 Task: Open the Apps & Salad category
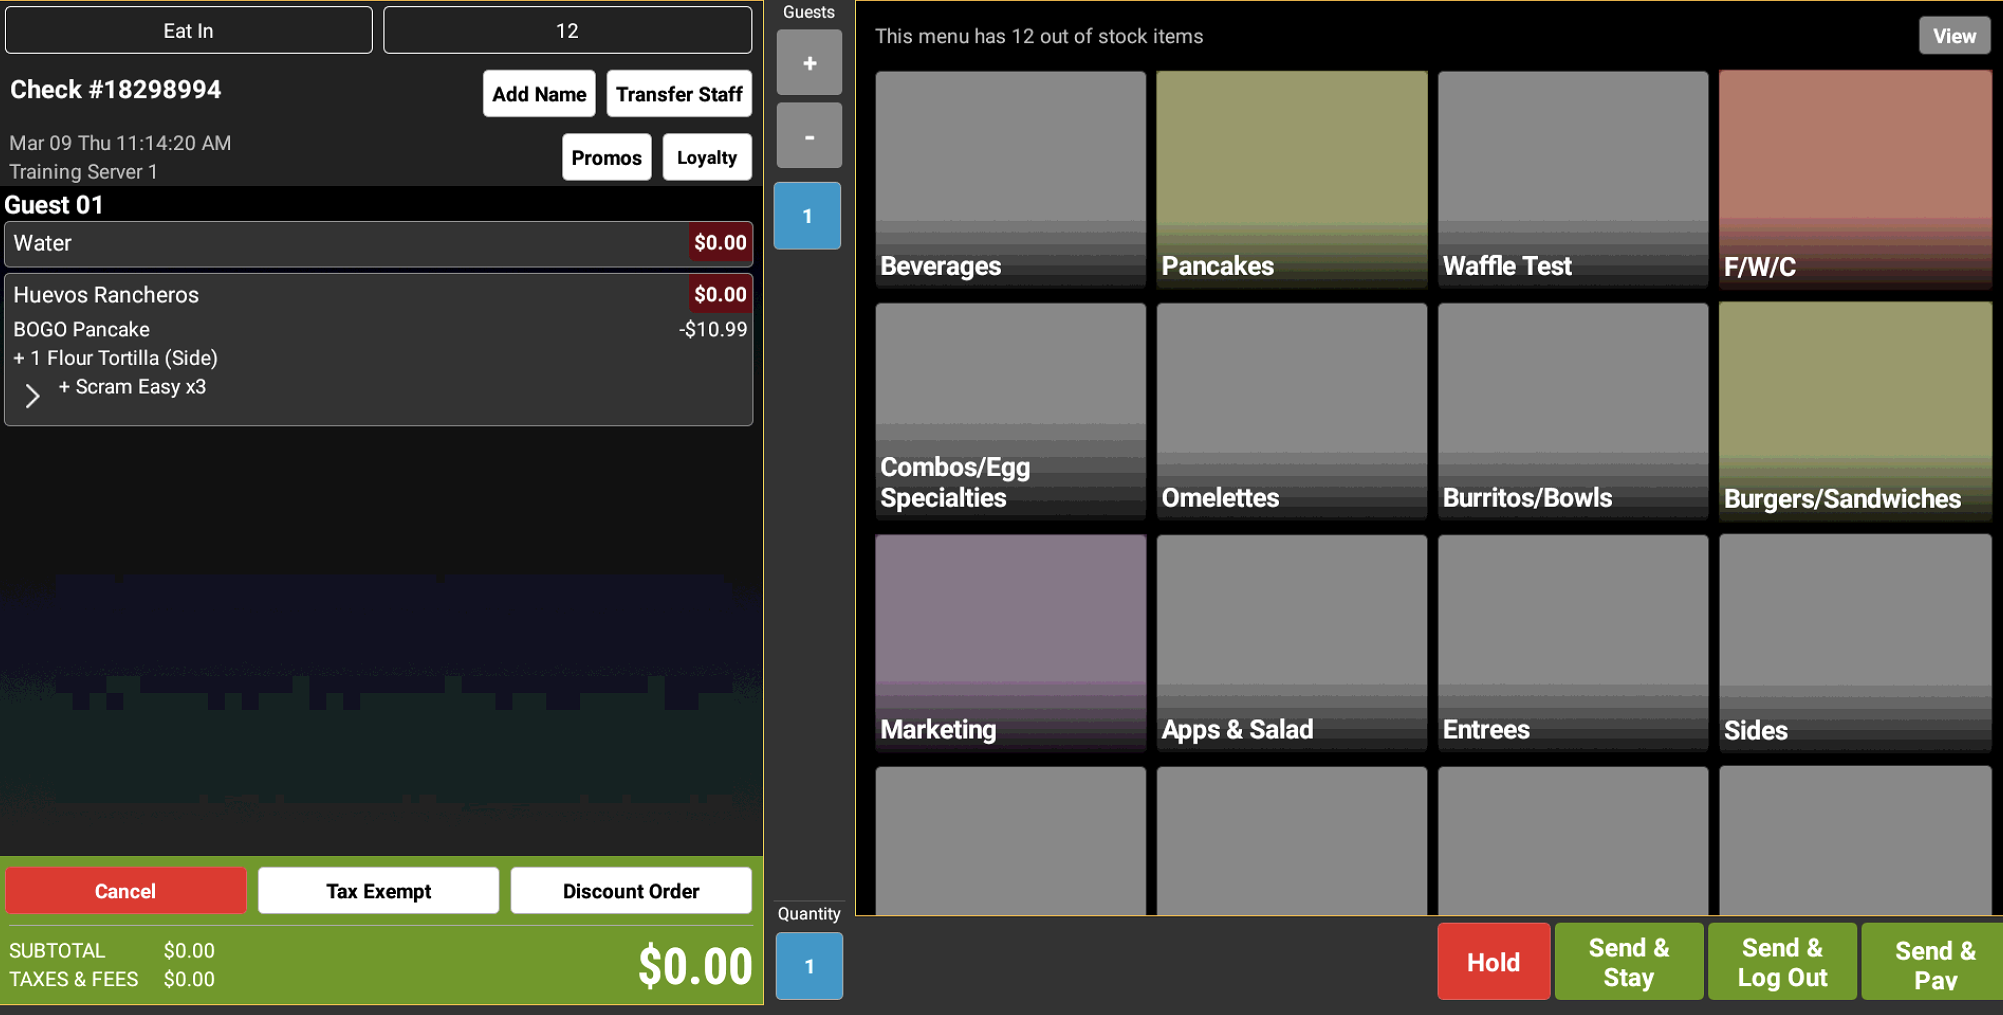(1292, 643)
